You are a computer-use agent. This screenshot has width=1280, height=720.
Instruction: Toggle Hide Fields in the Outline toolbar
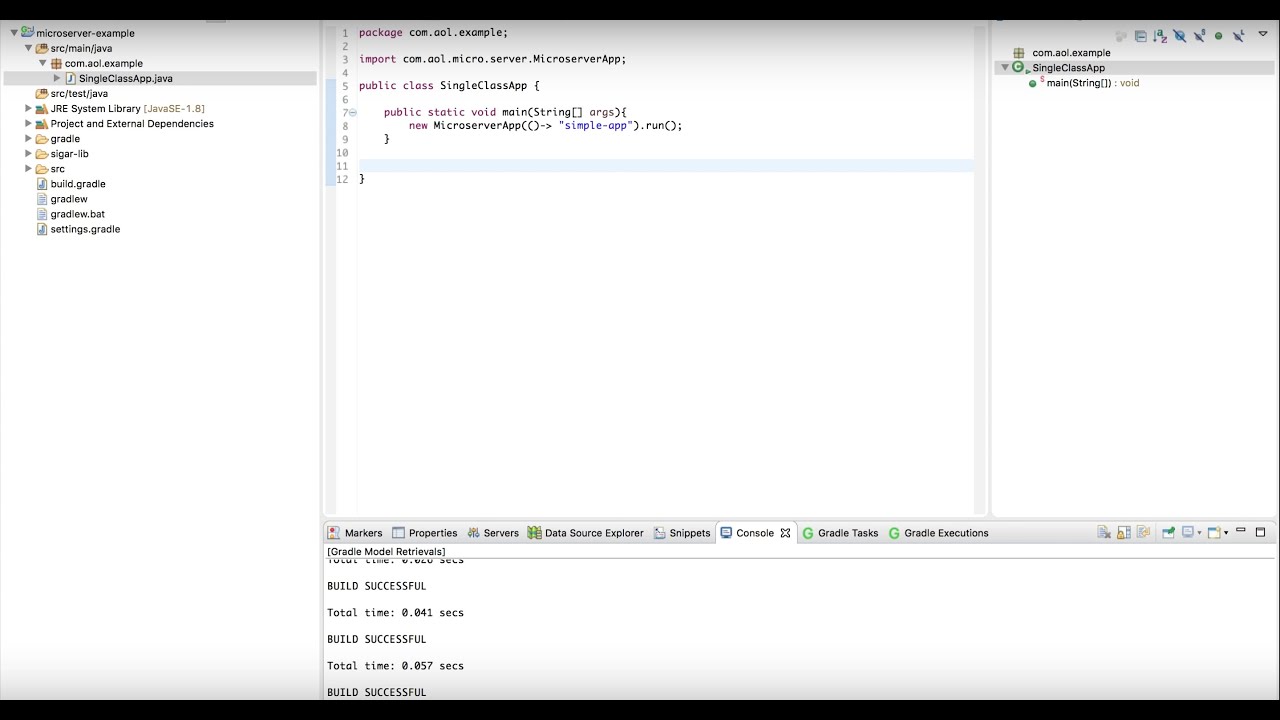[x=1180, y=36]
